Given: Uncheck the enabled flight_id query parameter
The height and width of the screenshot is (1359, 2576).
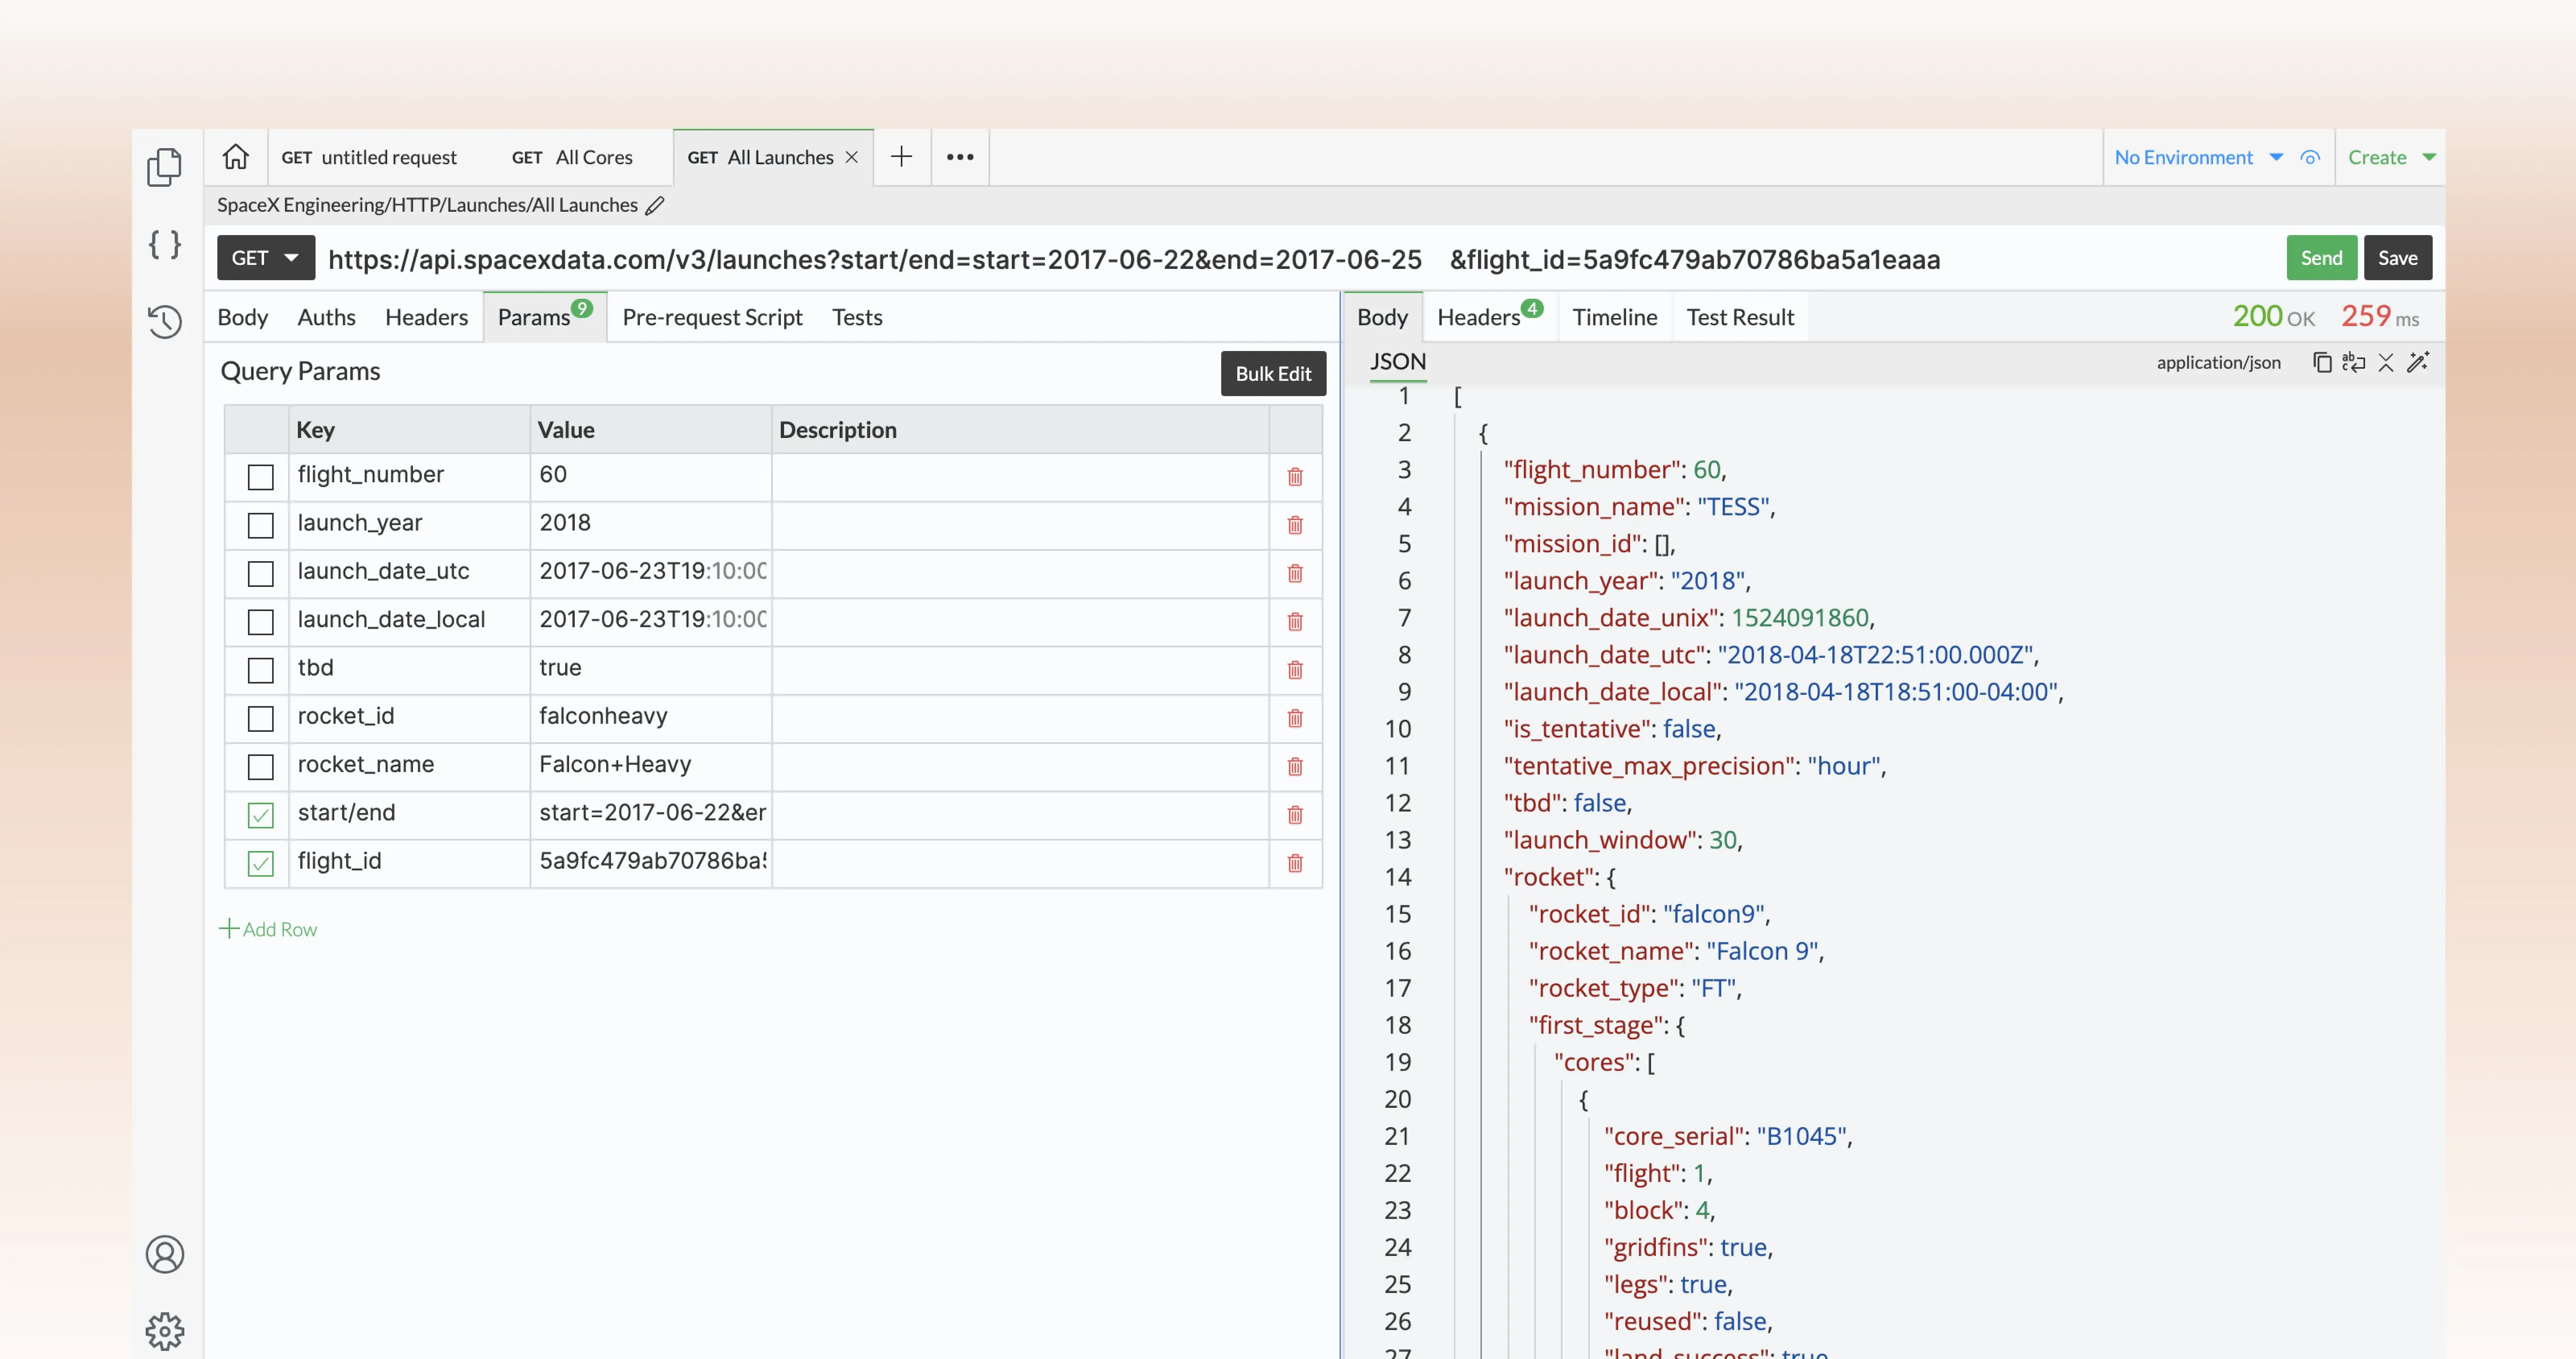Looking at the screenshot, I should [x=260, y=863].
